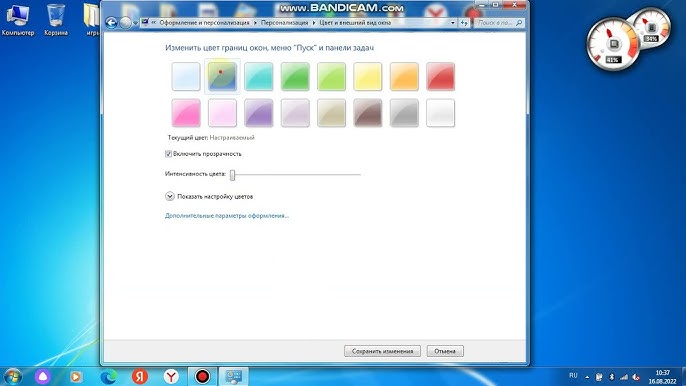Click the 'Сохранить изменения' button
Screen dimensions: 686x386
point(382,351)
